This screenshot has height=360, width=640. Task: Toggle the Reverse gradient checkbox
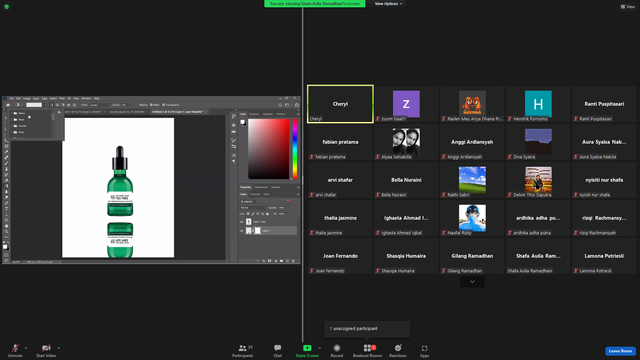tap(138, 105)
